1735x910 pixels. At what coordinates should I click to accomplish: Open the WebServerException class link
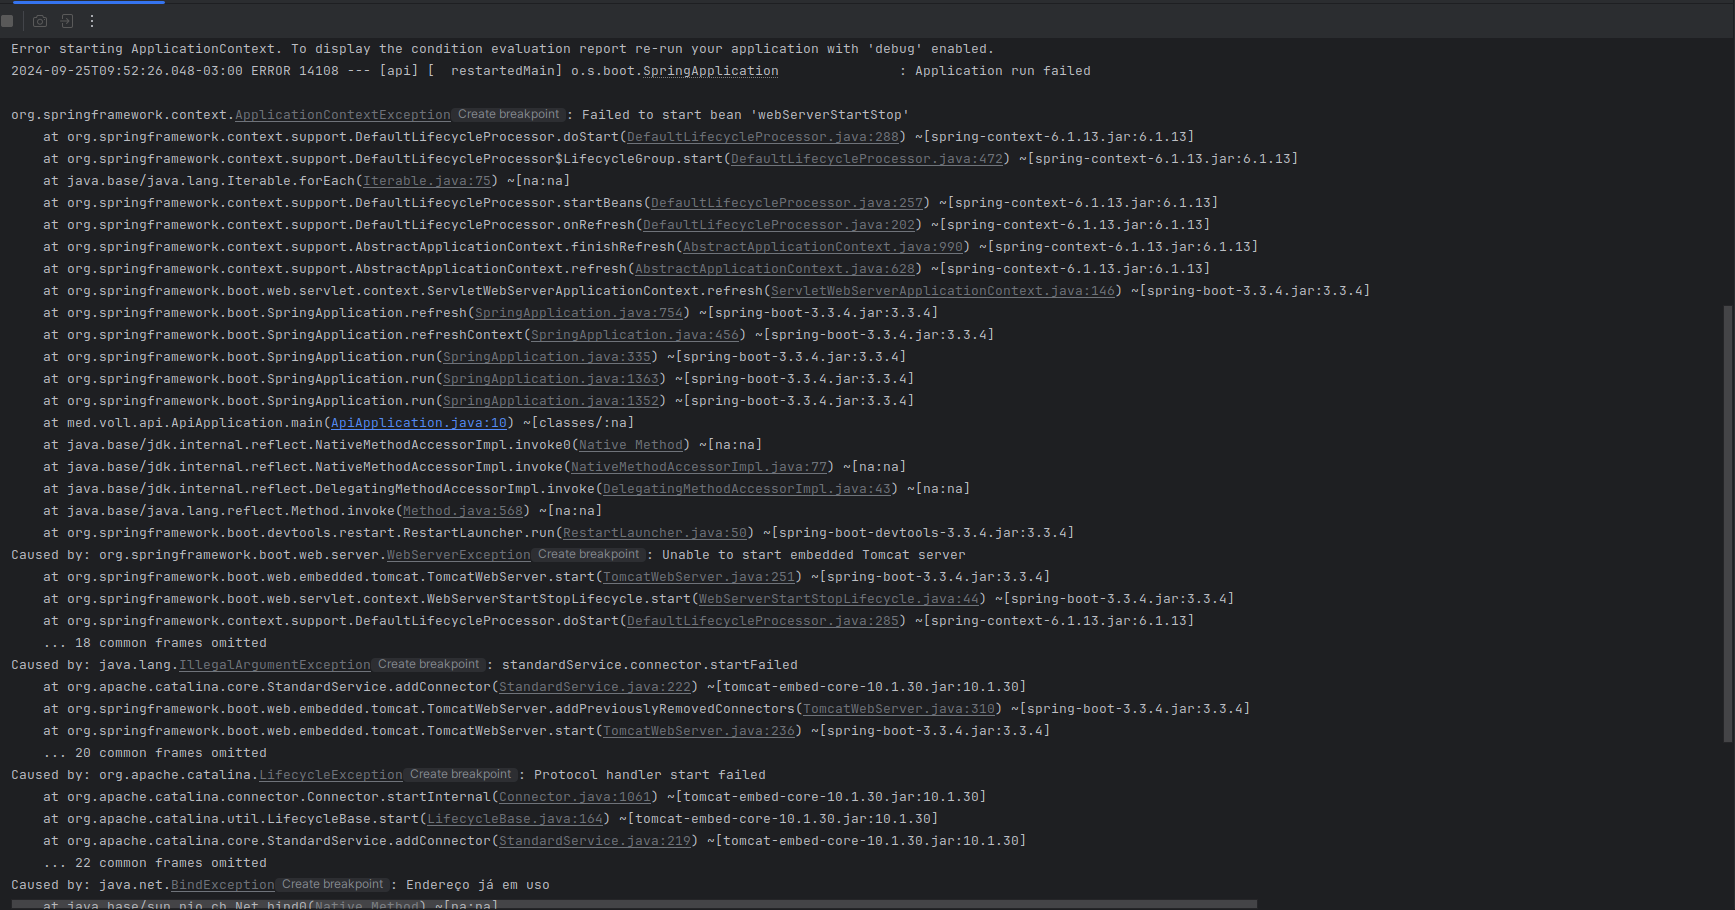(459, 555)
